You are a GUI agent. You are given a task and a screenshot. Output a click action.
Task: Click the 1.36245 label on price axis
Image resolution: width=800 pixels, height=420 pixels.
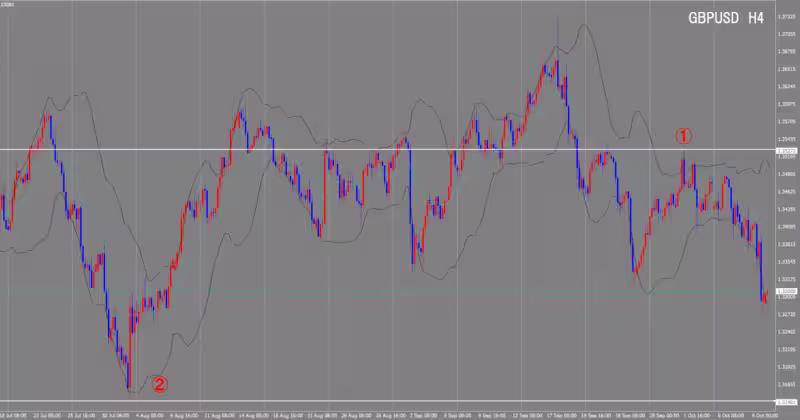785,86
